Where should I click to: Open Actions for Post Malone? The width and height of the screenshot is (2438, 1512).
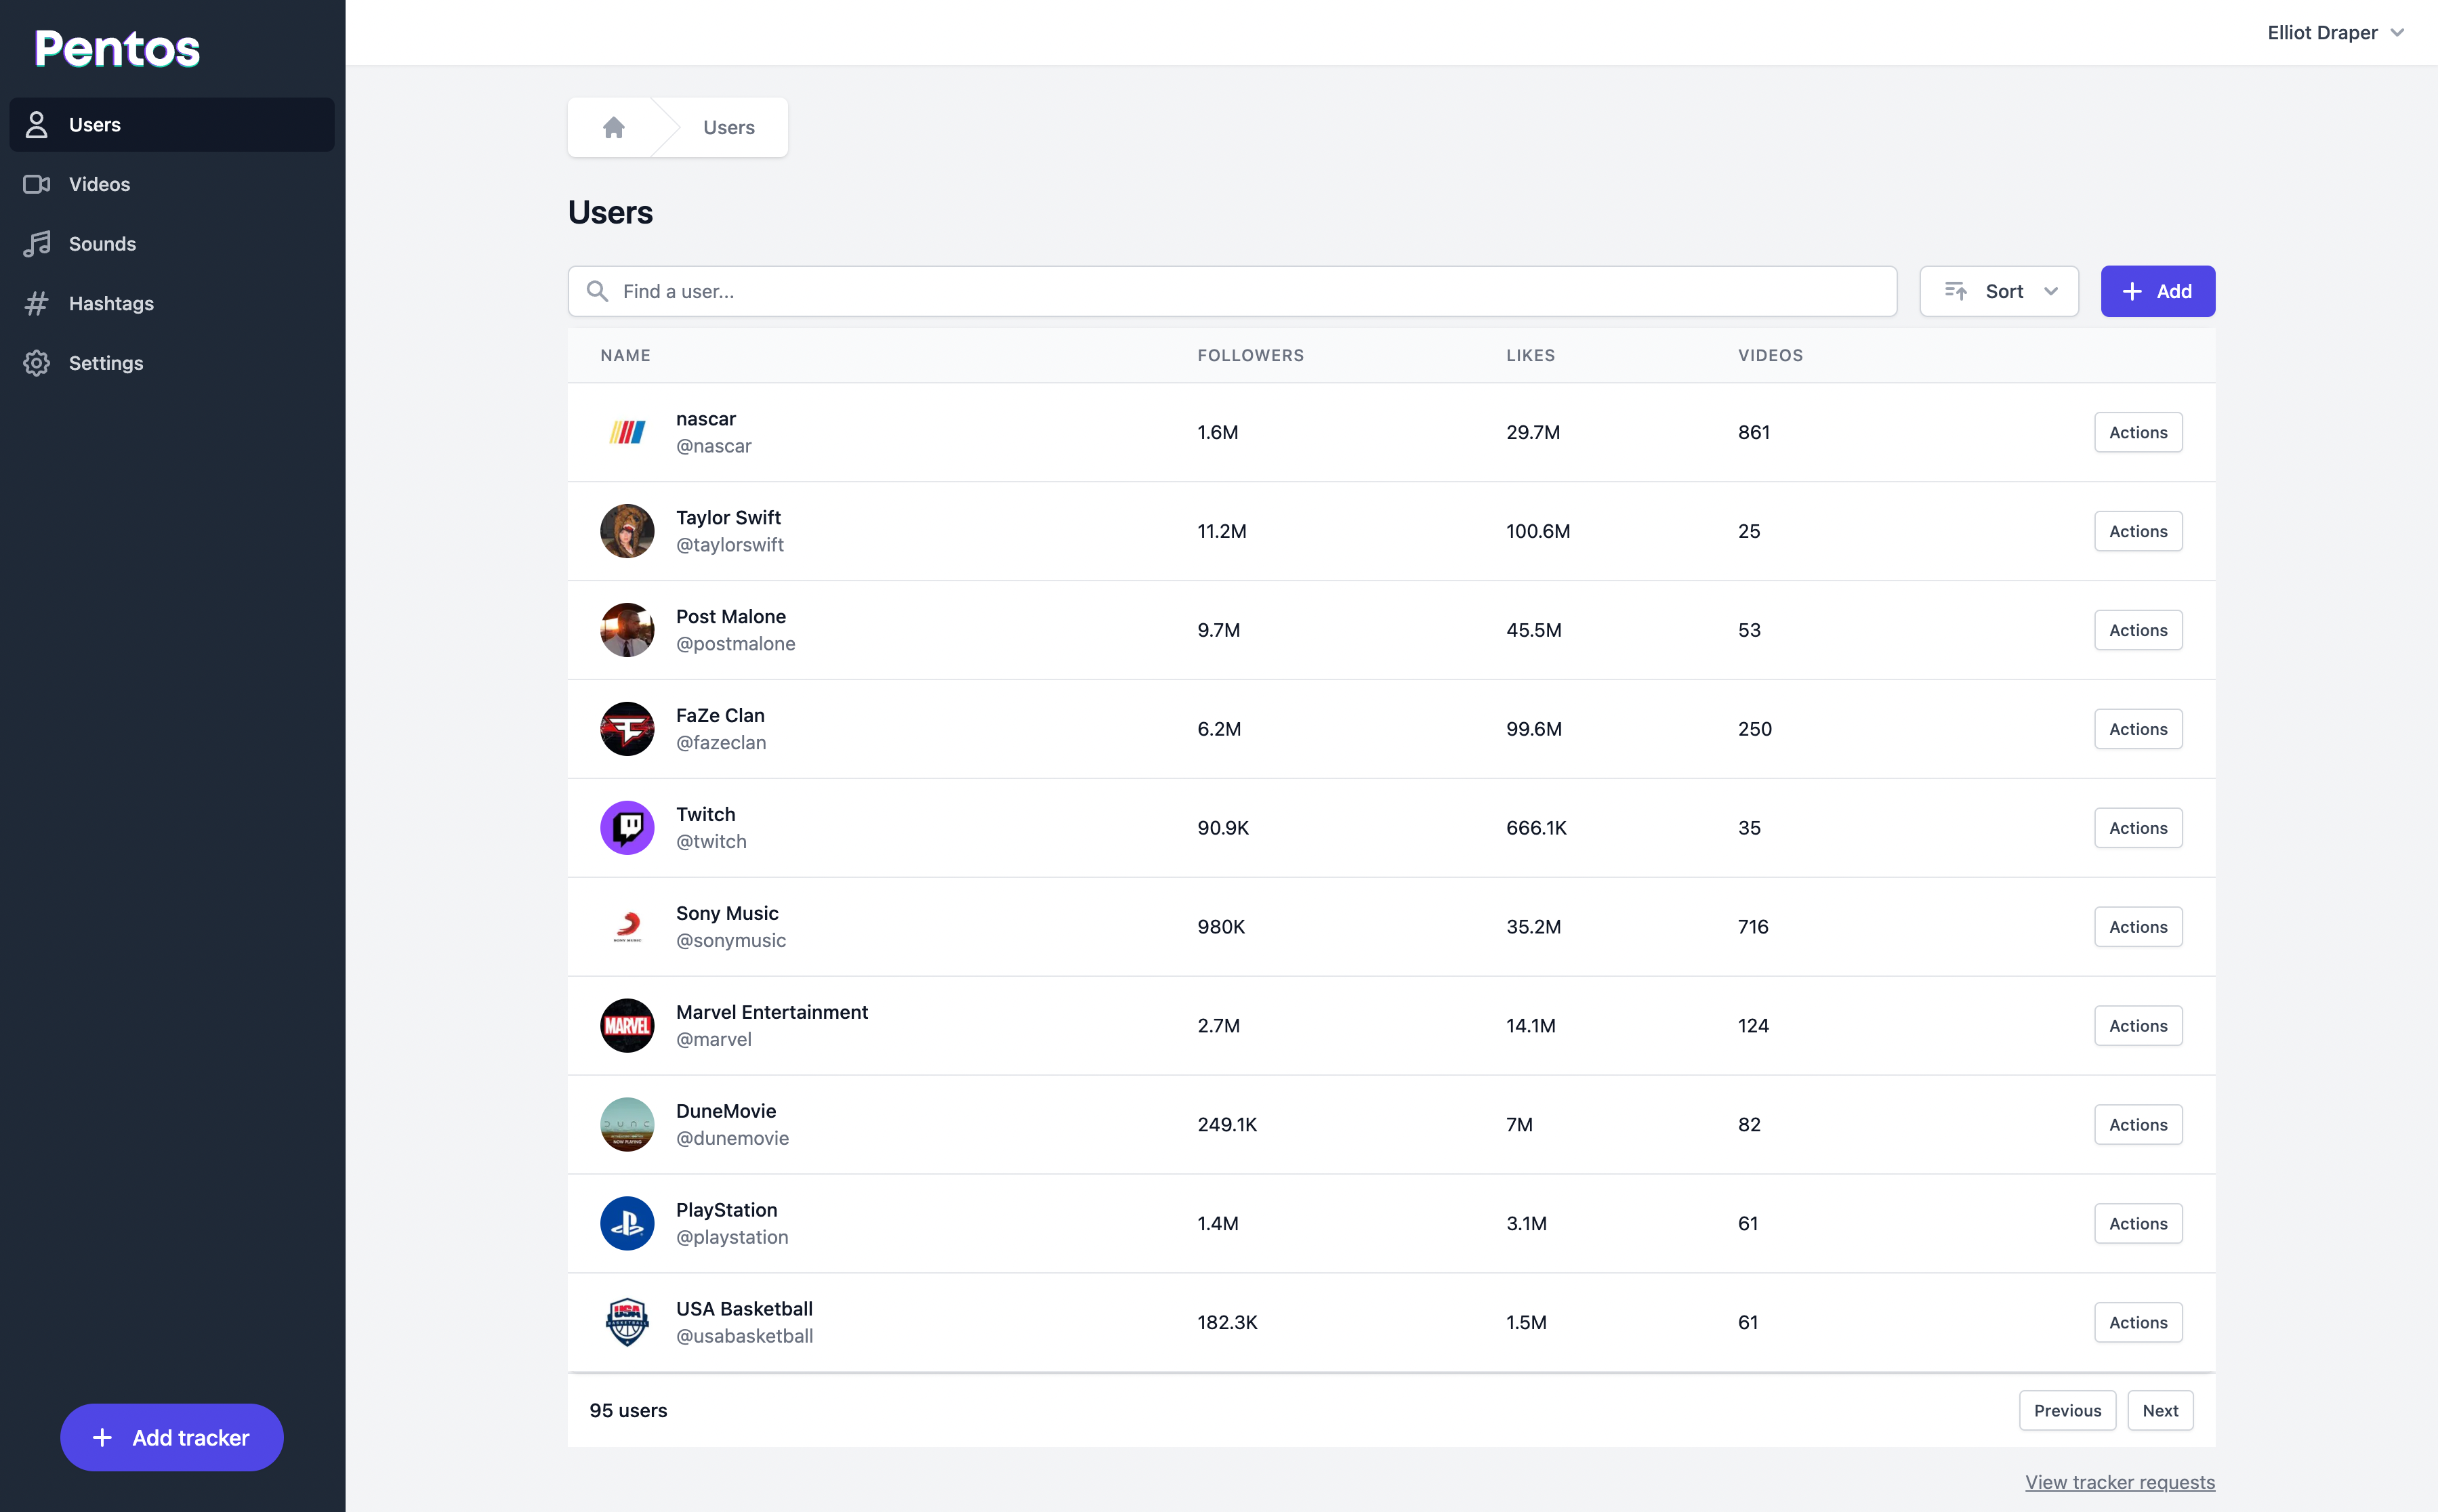[2138, 630]
